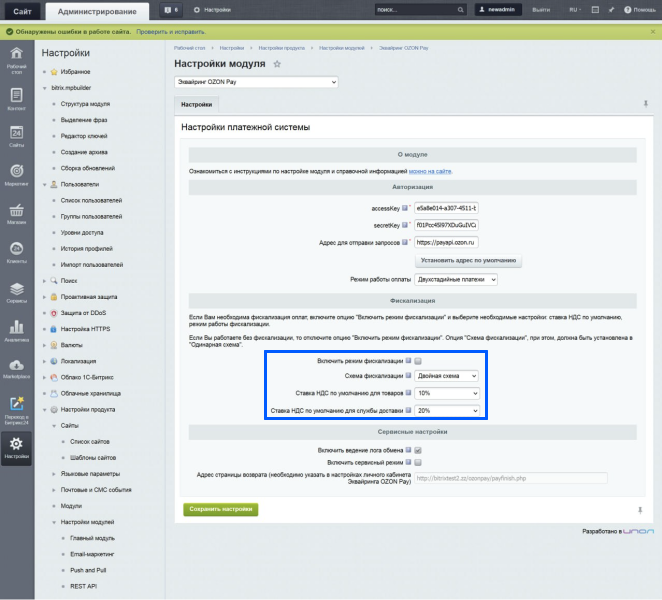The height and width of the screenshot is (600, 662).
Task: Open the Проверить и исправить link
Action: click(x=171, y=32)
